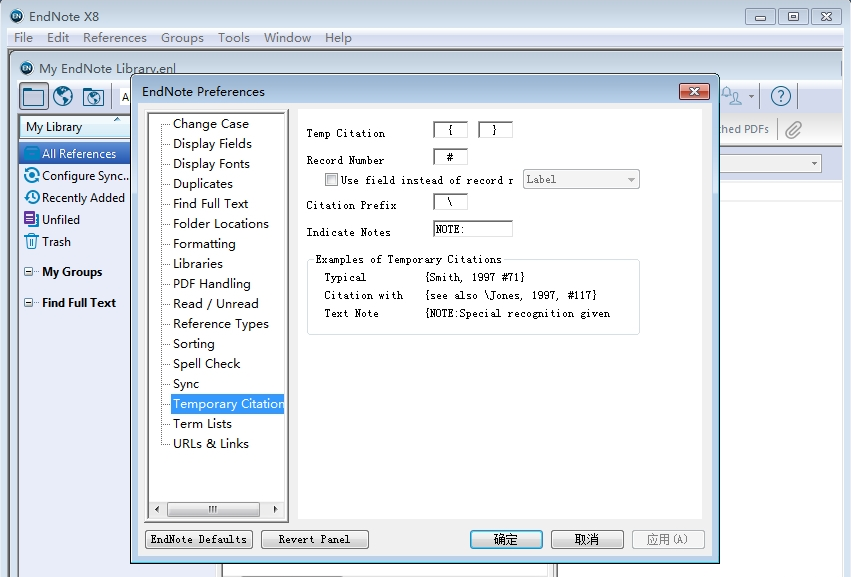This screenshot has width=851, height=577.
Task: Select Folder Locations preference
Action: coord(221,224)
